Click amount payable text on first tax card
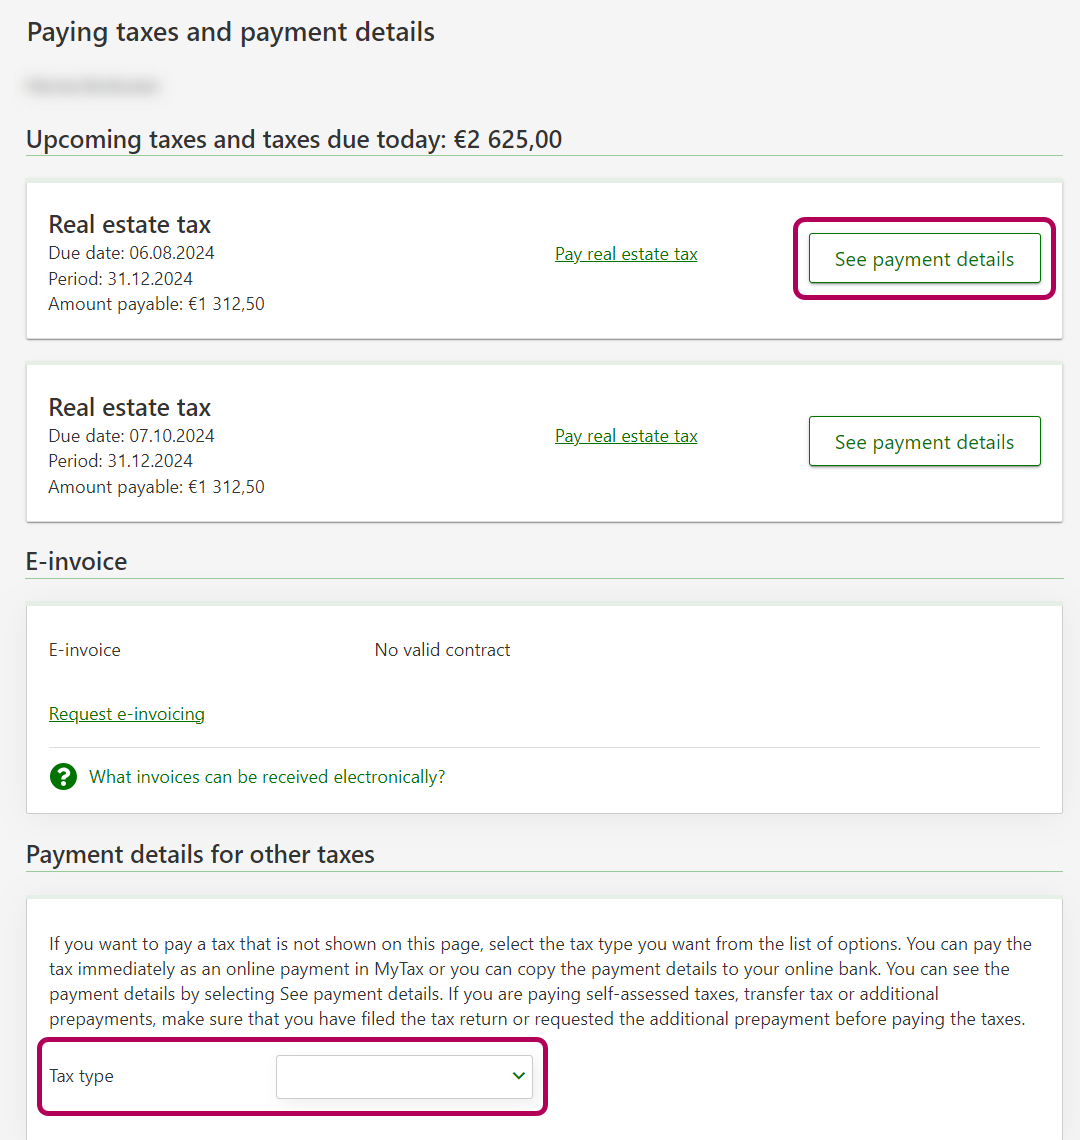Image resolution: width=1080 pixels, height=1140 pixels. [157, 304]
